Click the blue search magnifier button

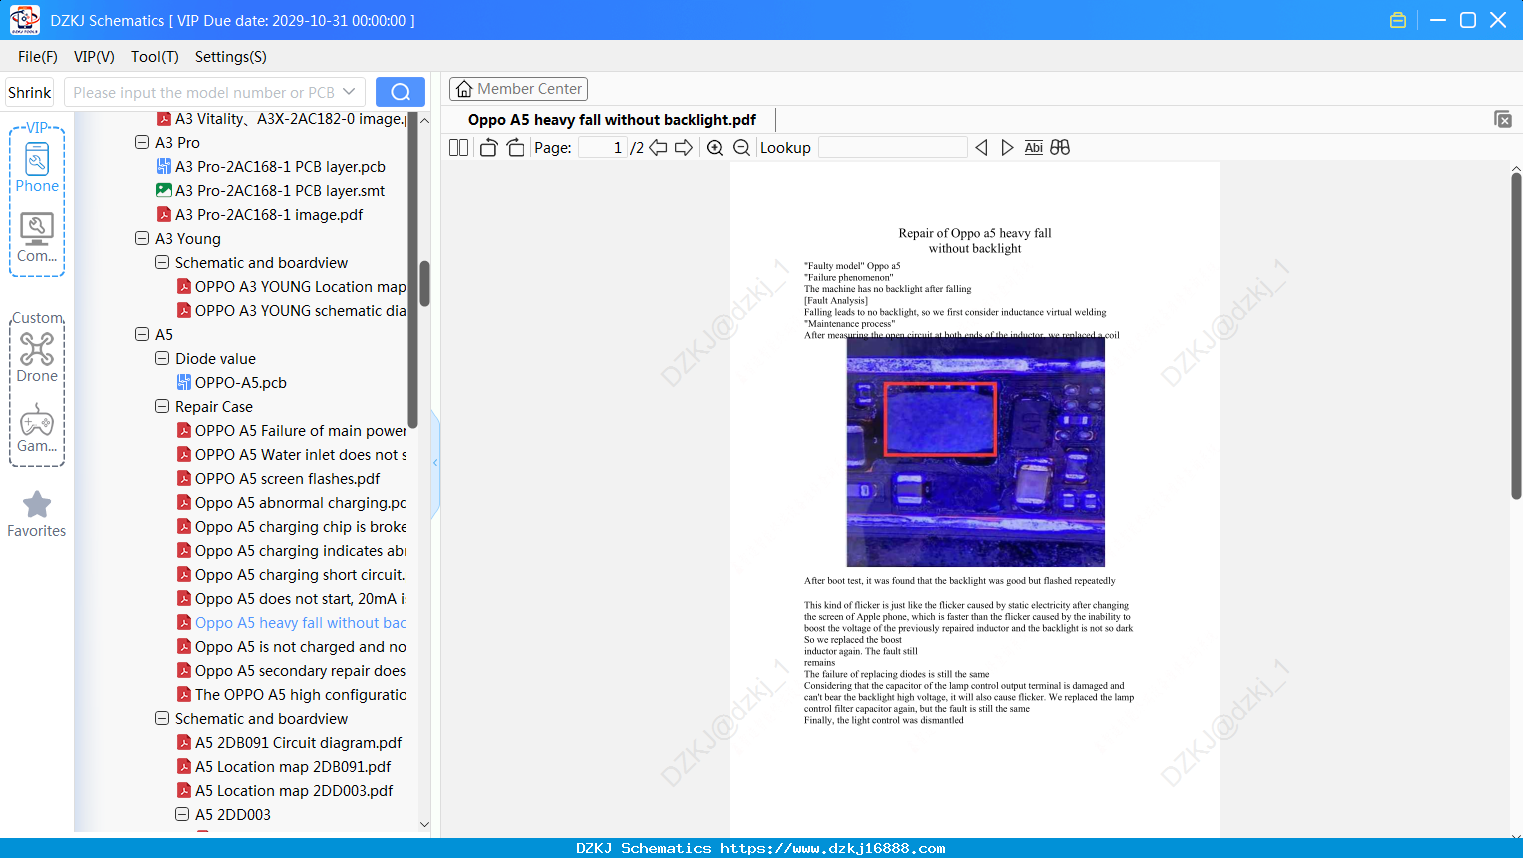pyautogui.click(x=400, y=92)
